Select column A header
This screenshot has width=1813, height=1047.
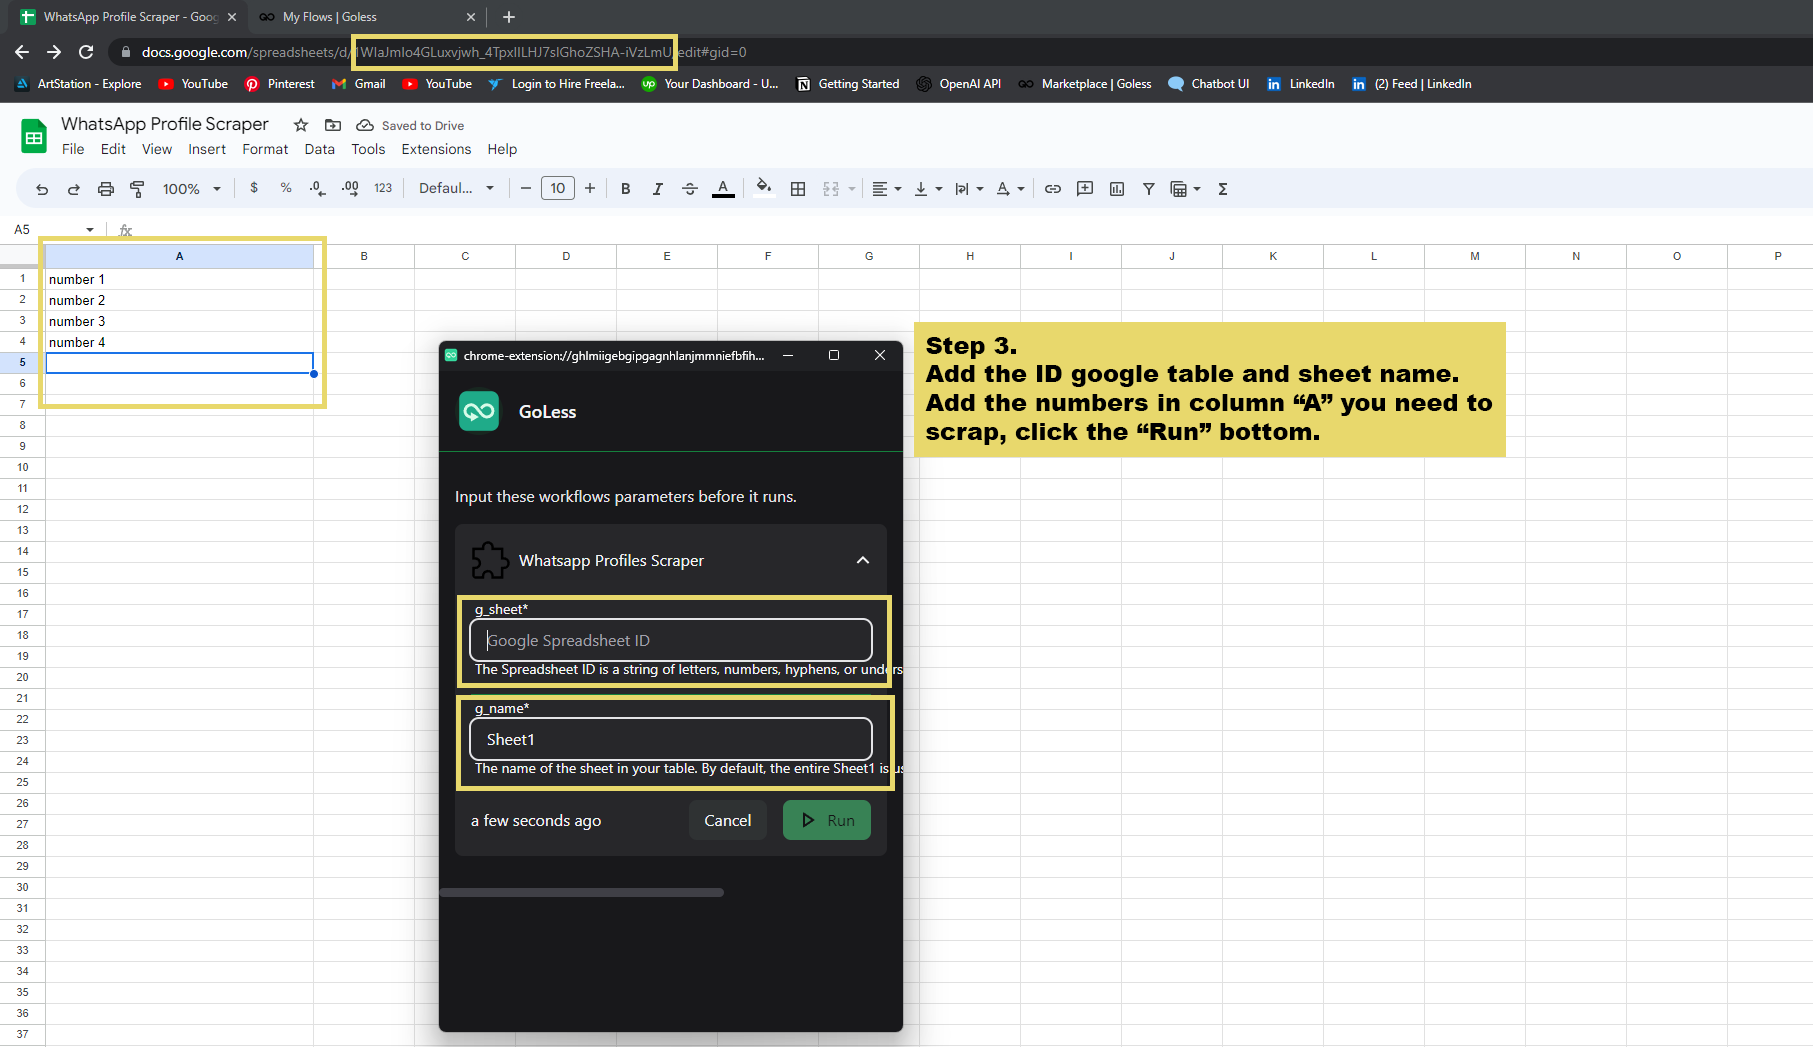click(x=180, y=256)
